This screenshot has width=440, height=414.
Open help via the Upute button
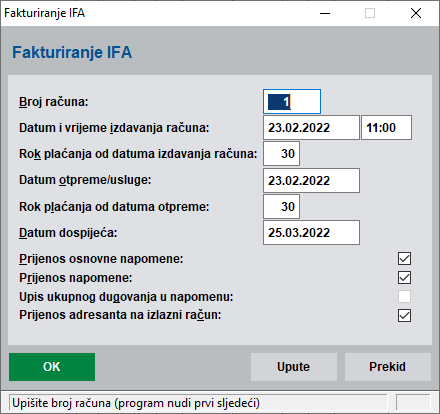point(294,367)
